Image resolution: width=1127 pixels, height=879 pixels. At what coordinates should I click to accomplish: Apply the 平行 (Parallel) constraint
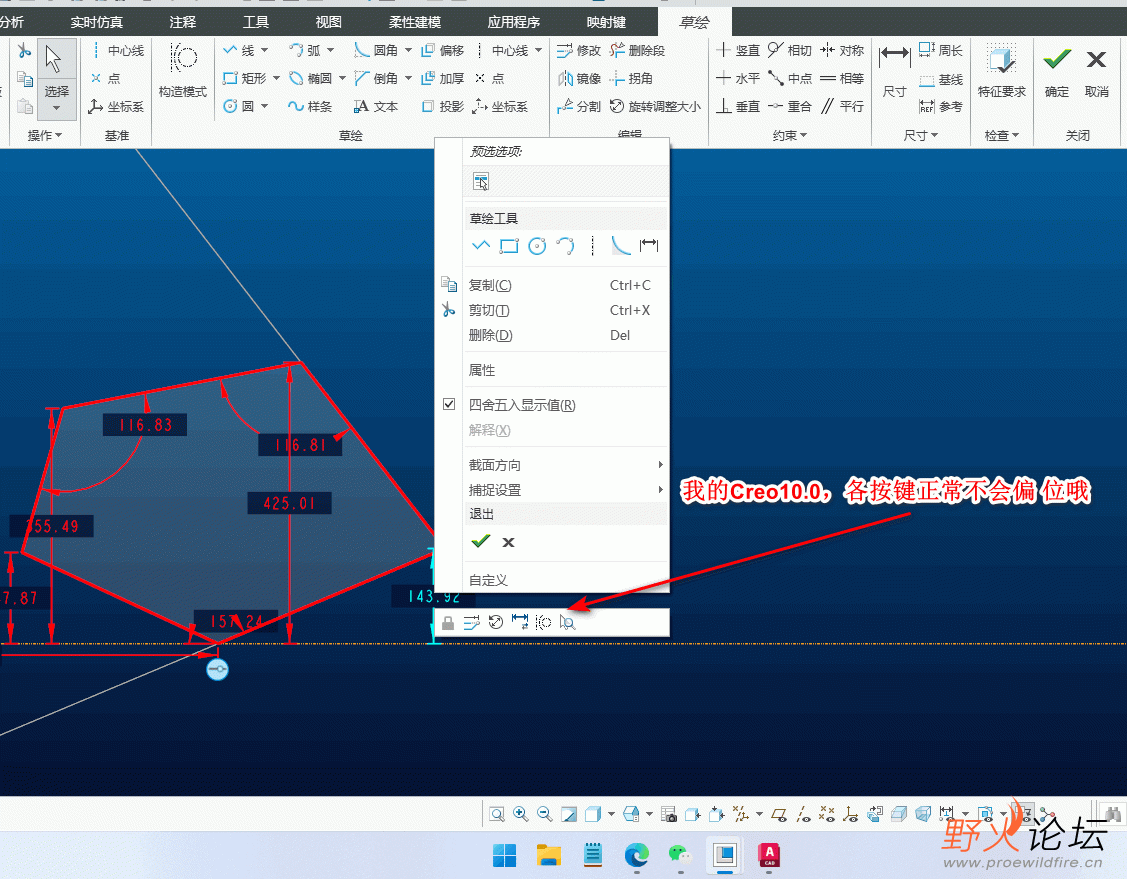[842, 106]
